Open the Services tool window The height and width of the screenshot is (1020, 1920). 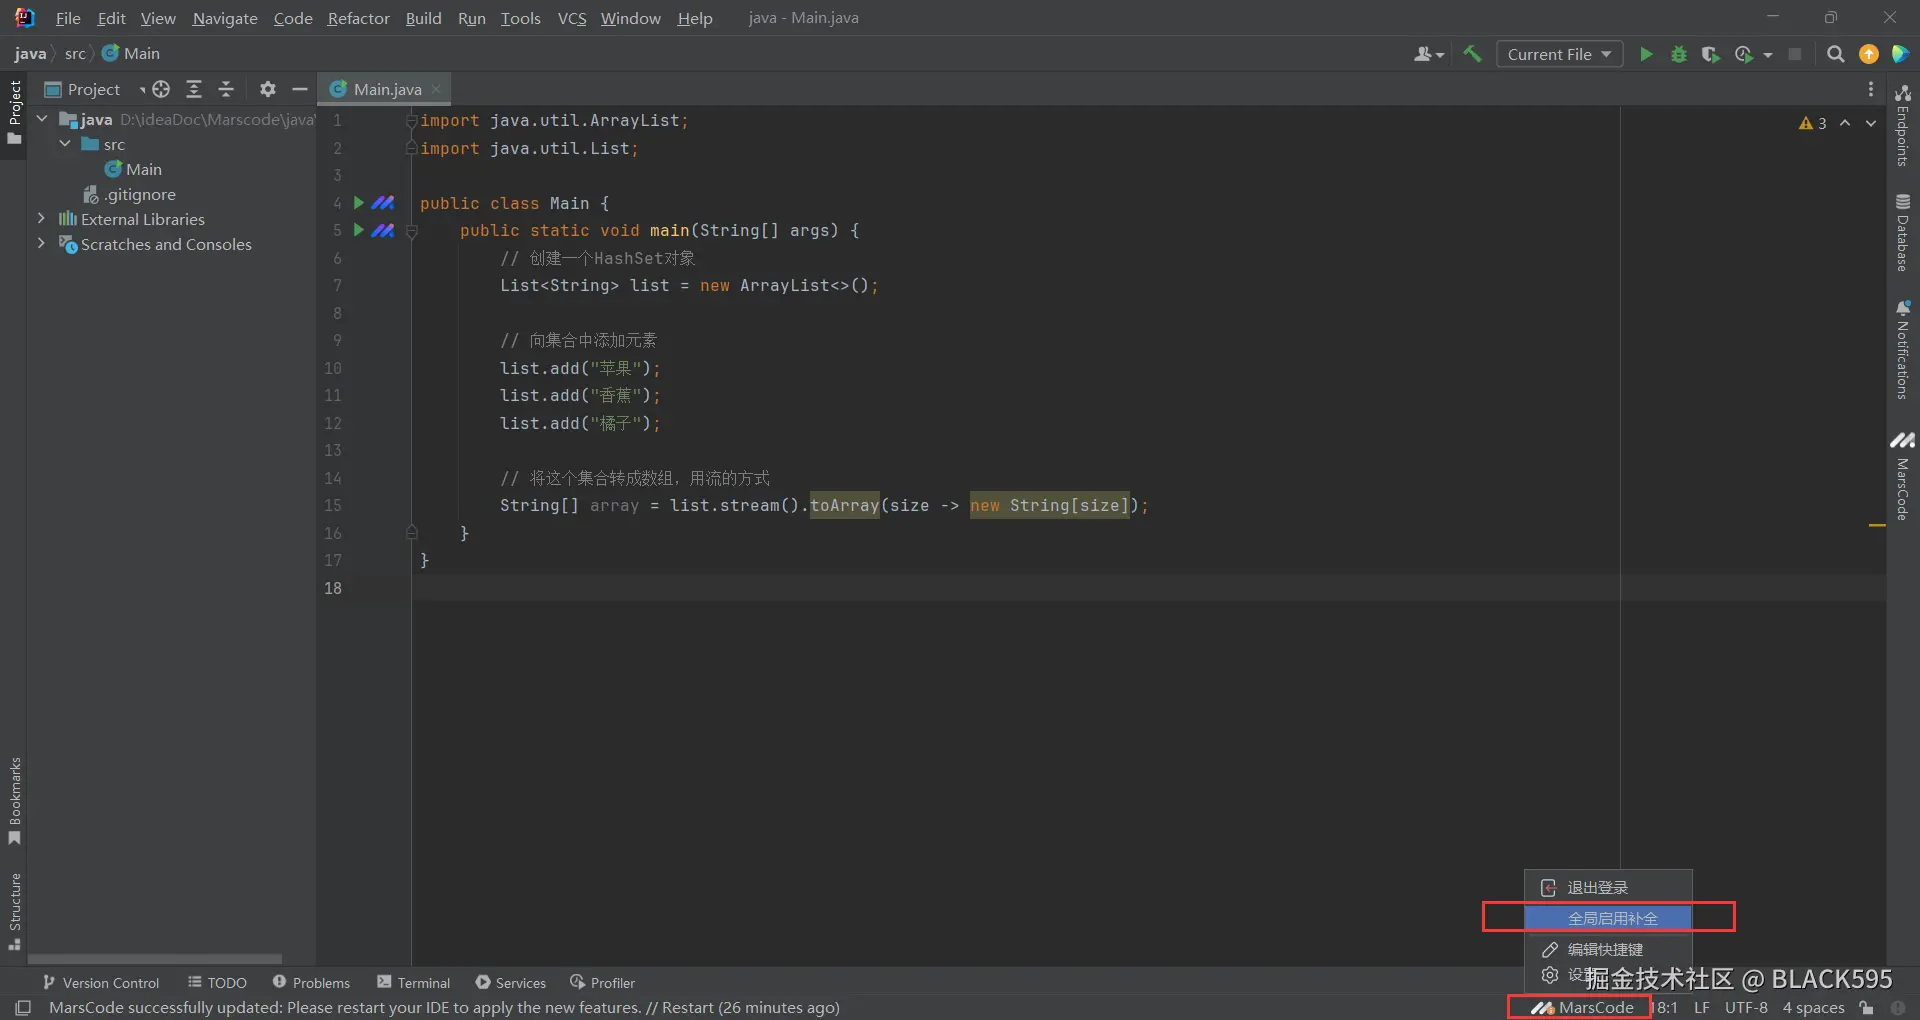pyautogui.click(x=511, y=983)
